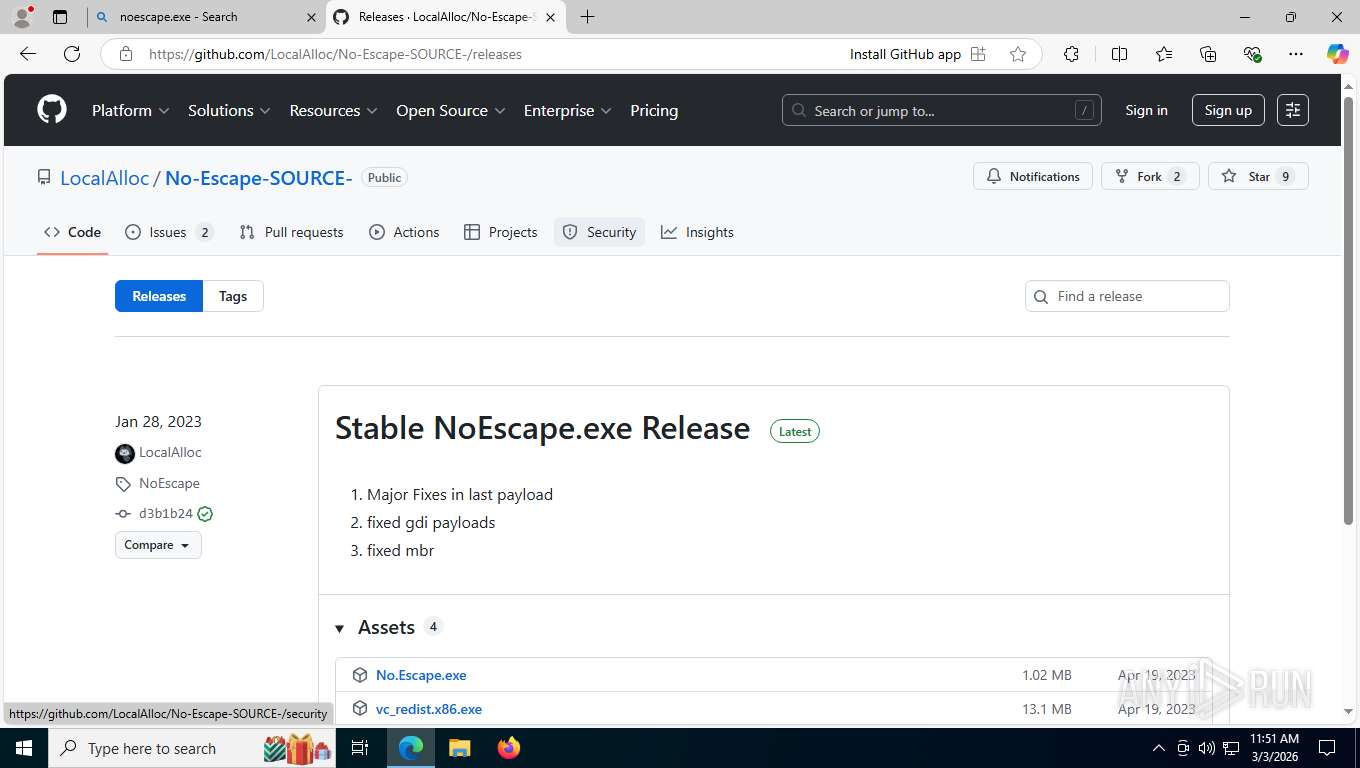Viewport: 1360px width, 768px height.
Task: Open the Pull requests tab
Action: point(291,232)
